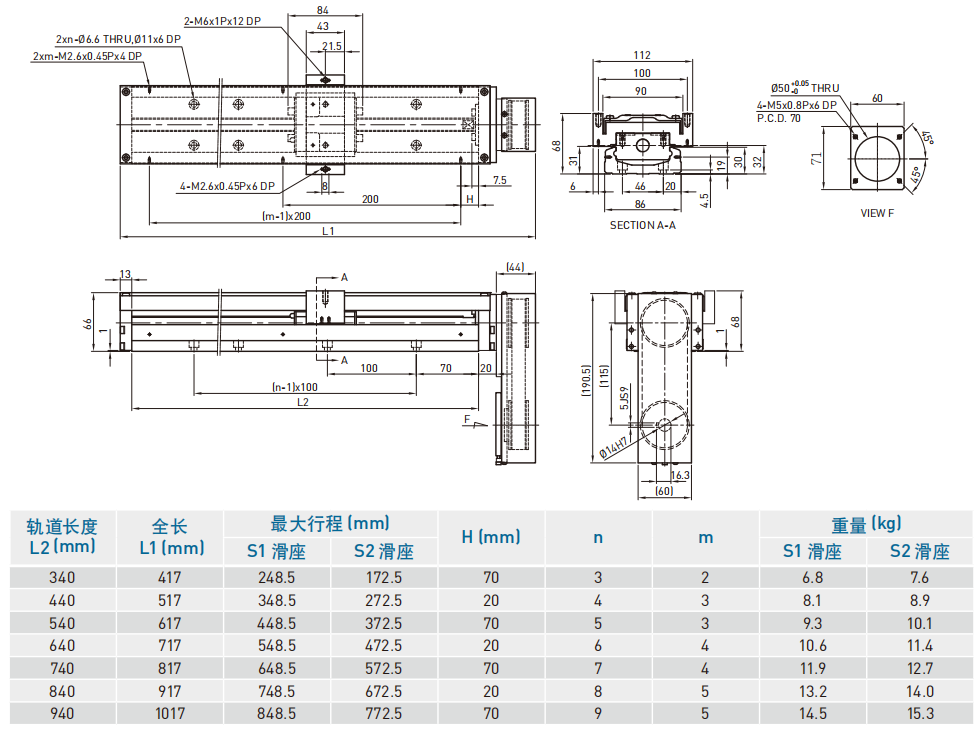This screenshot has height=729, width=978.
Task: Click the SECTION A-A label
Action: tap(642, 225)
